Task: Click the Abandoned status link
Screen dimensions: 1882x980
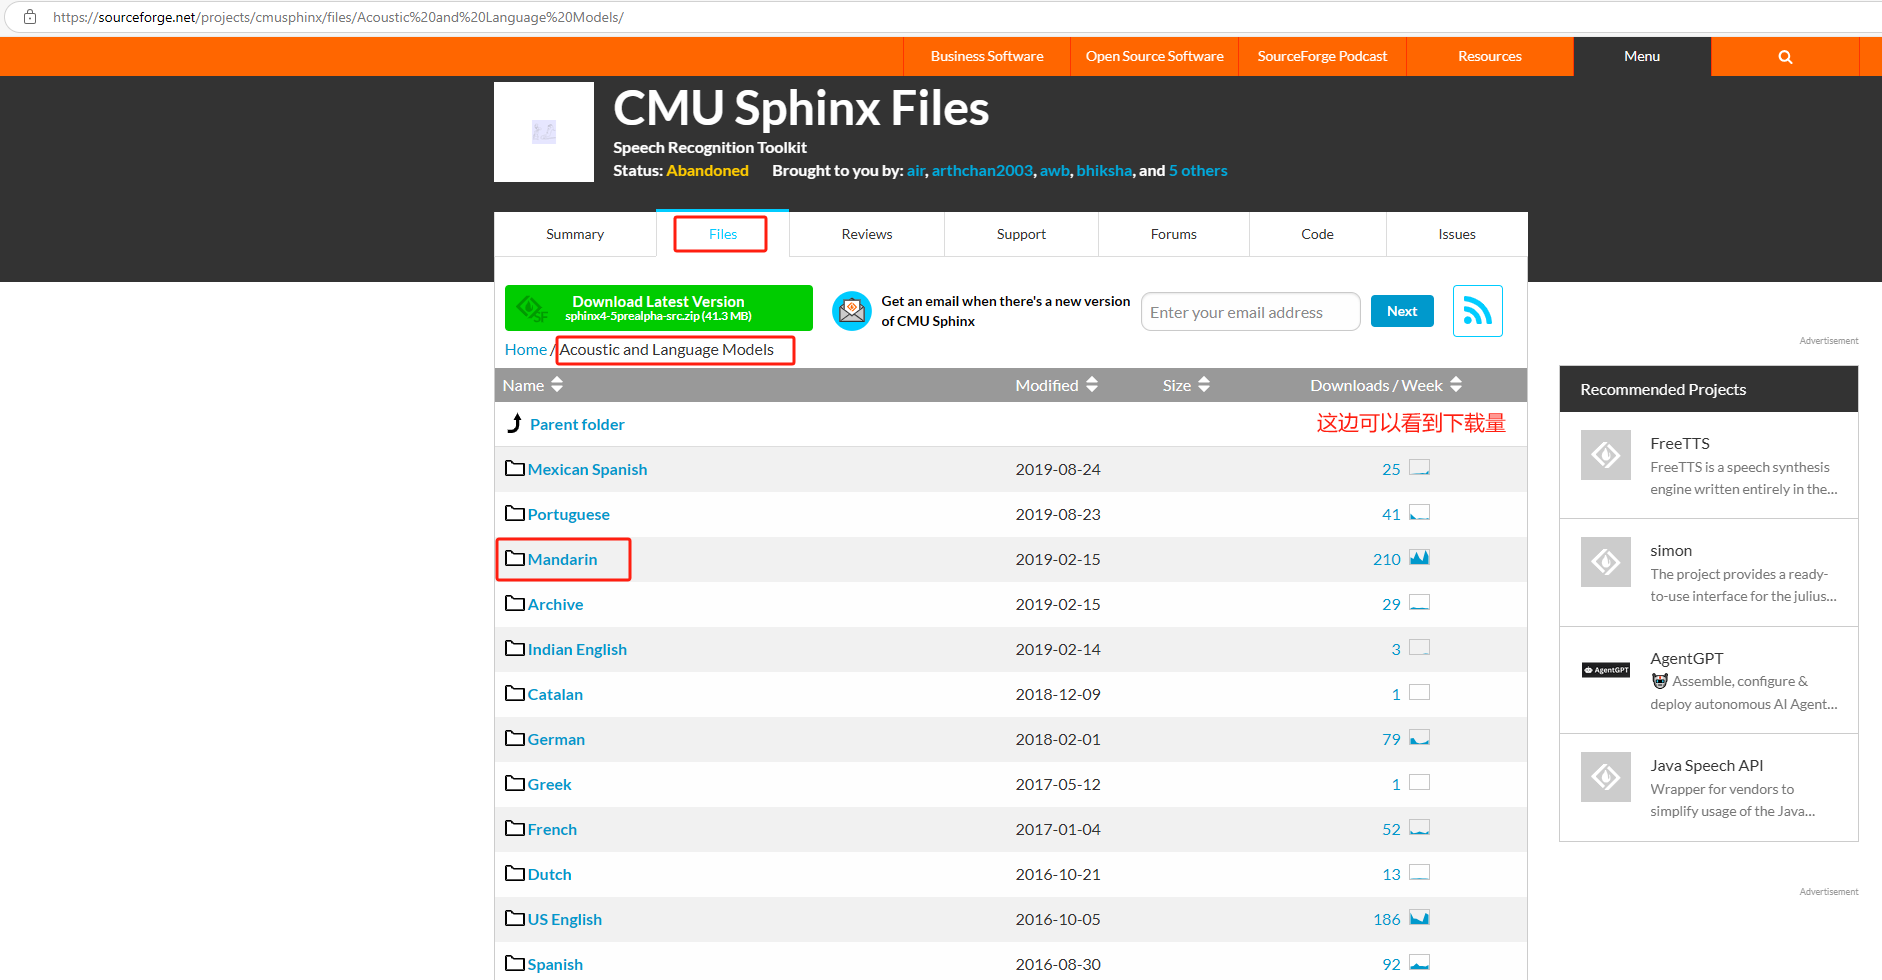Action: (708, 171)
